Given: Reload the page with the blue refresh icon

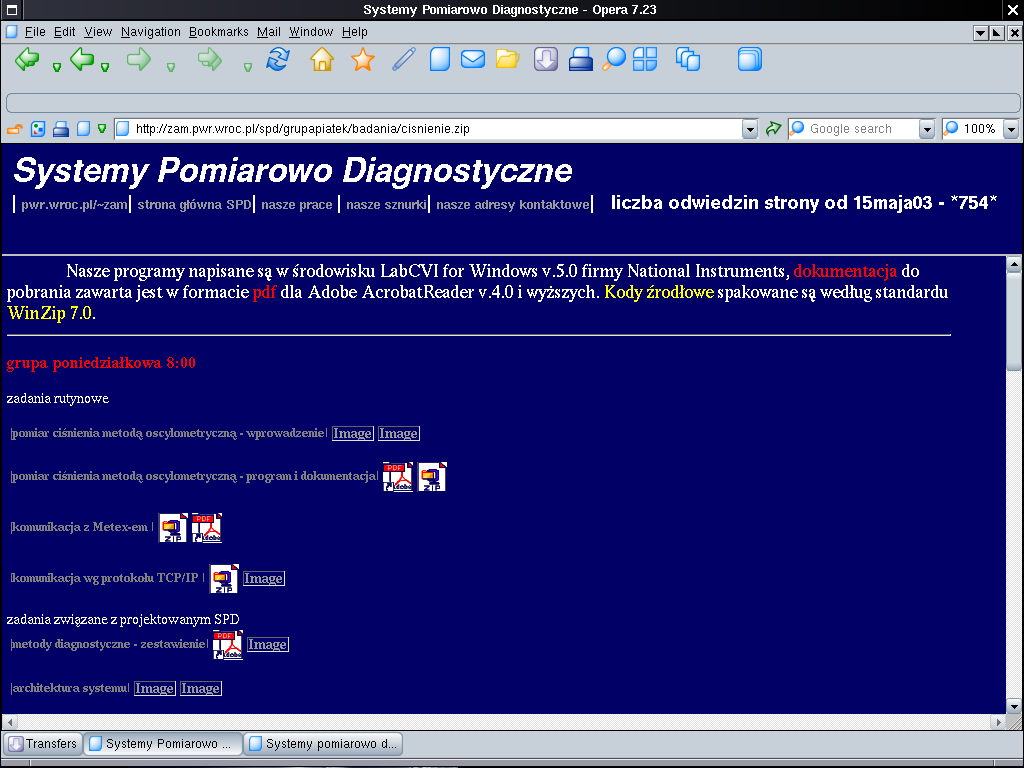Looking at the screenshot, I should 277,59.
